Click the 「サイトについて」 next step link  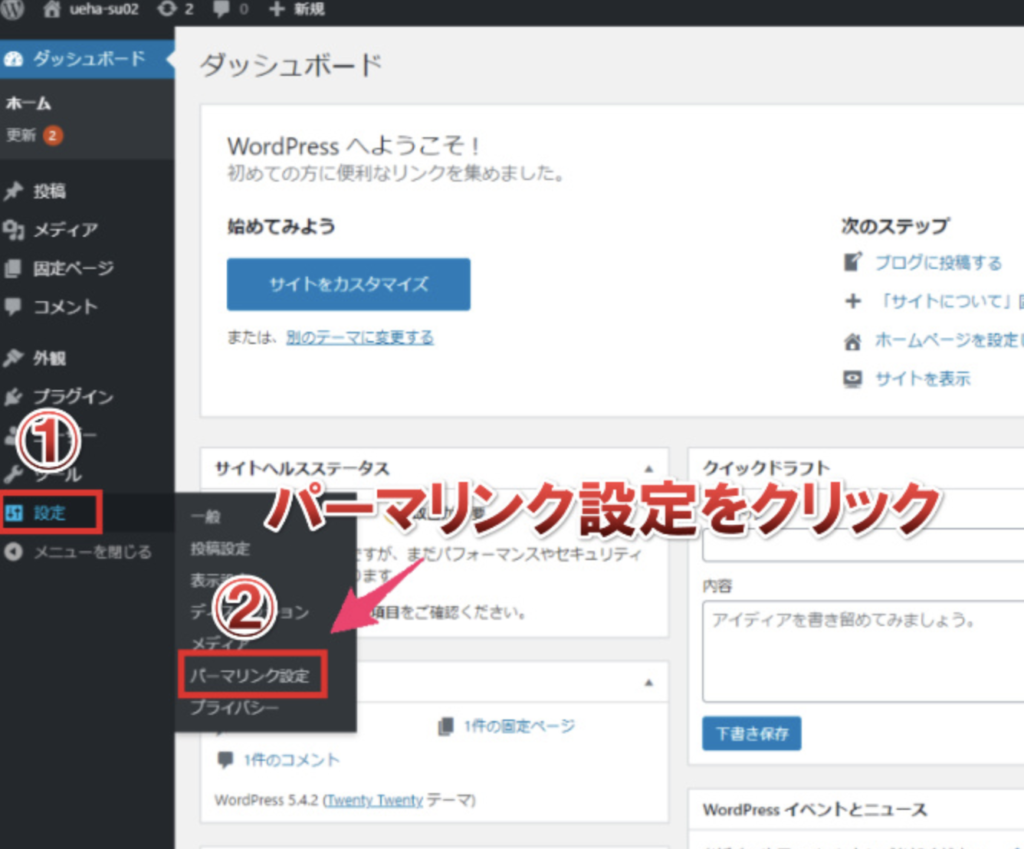(x=950, y=301)
